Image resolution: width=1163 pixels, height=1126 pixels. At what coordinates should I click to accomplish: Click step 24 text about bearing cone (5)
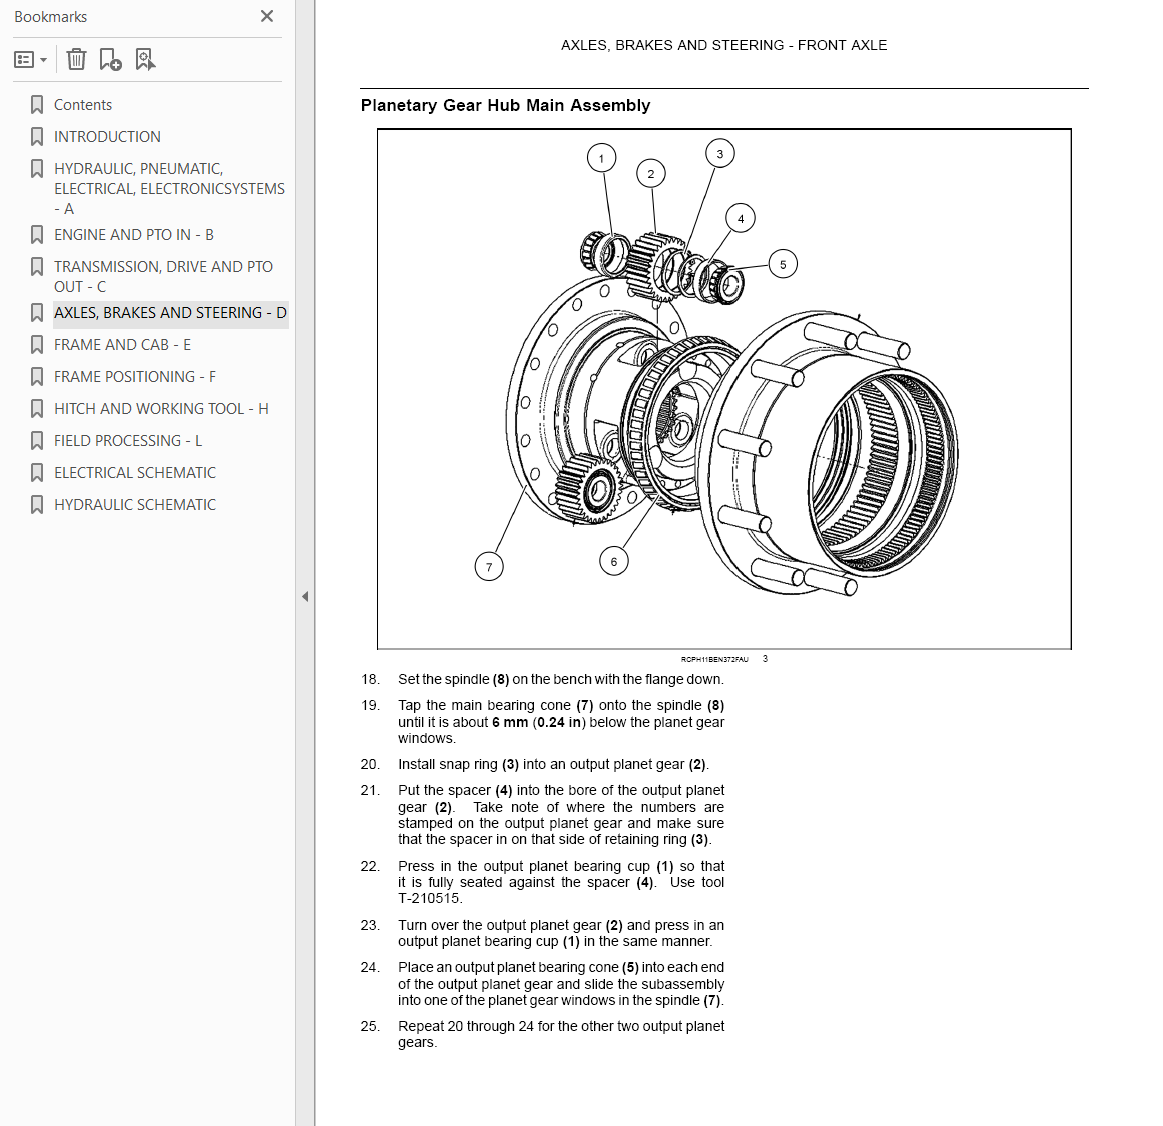[x=561, y=984]
